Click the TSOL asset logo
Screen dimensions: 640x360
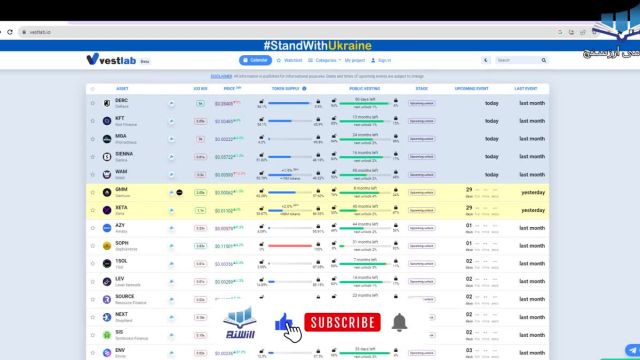(x=107, y=264)
